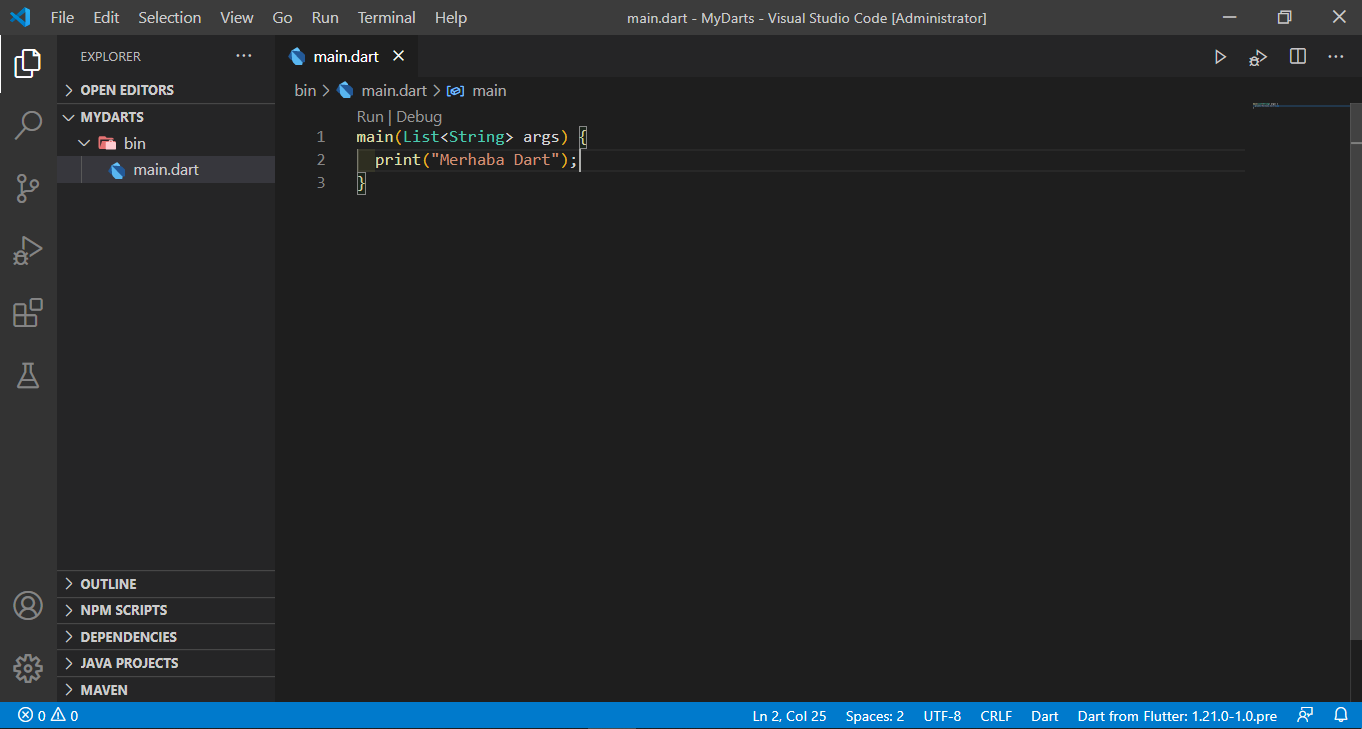Split the editor to the right

tap(1298, 57)
